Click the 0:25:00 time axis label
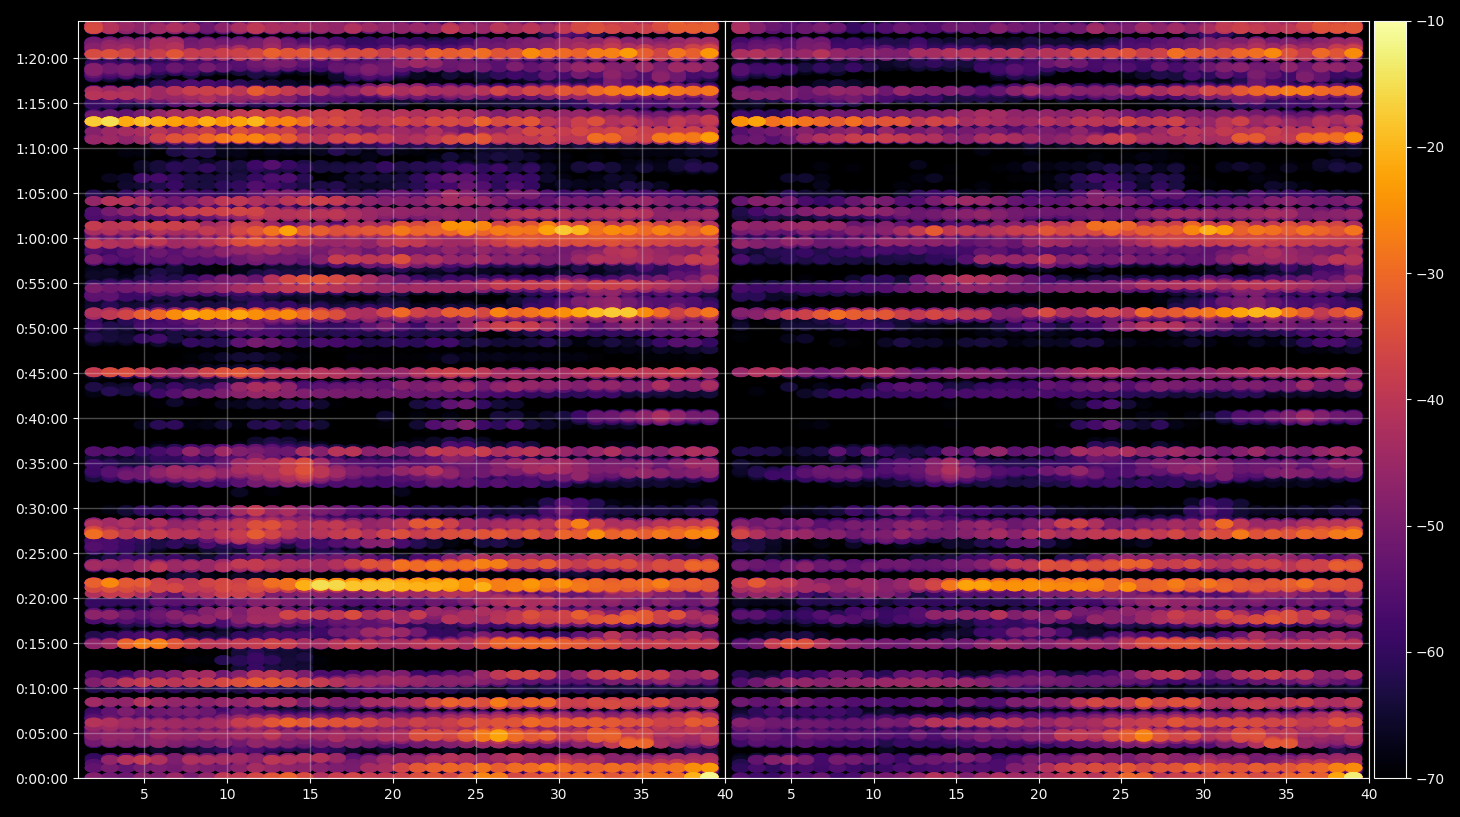The image size is (1460, 817). tap(42, 554)
